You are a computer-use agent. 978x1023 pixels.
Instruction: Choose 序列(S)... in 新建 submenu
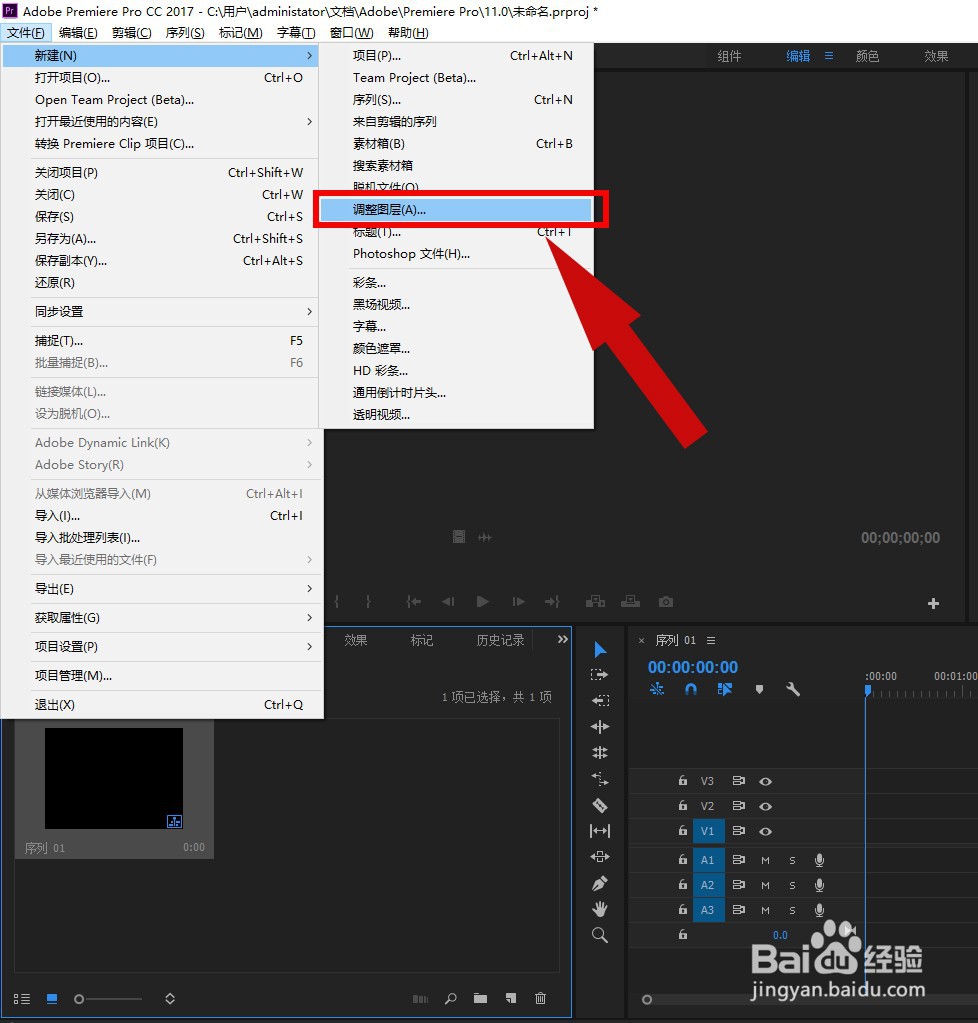pyautogui.click(x=456, y=100)
